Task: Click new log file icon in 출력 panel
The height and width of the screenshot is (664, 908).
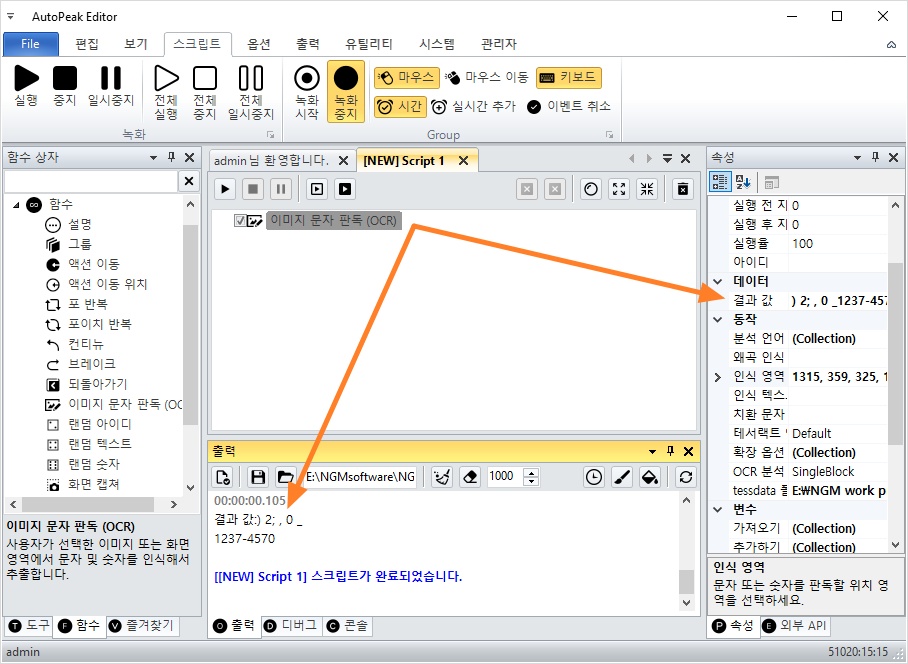Action: [x=222, y=477]
